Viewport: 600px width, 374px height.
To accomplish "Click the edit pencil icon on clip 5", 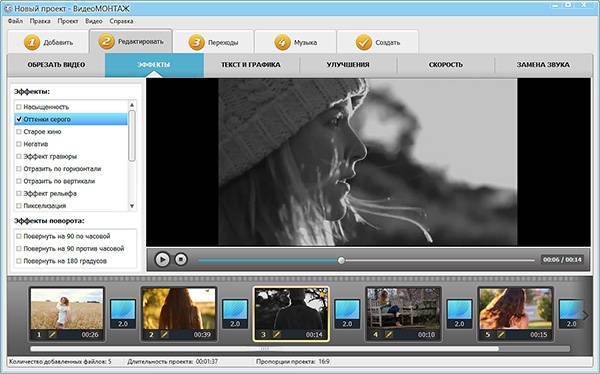I will click(x=501, y=335).
